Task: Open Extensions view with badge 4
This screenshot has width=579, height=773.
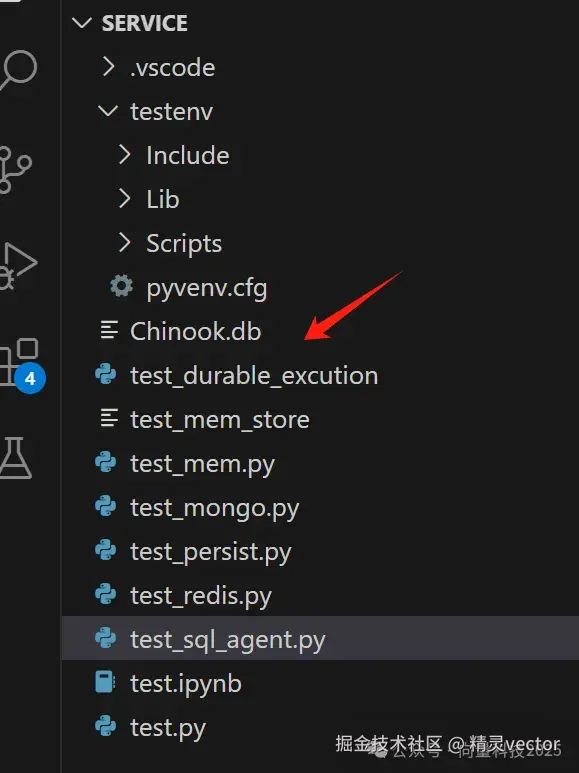Action: pyautogui.click(x=21, y=365)
